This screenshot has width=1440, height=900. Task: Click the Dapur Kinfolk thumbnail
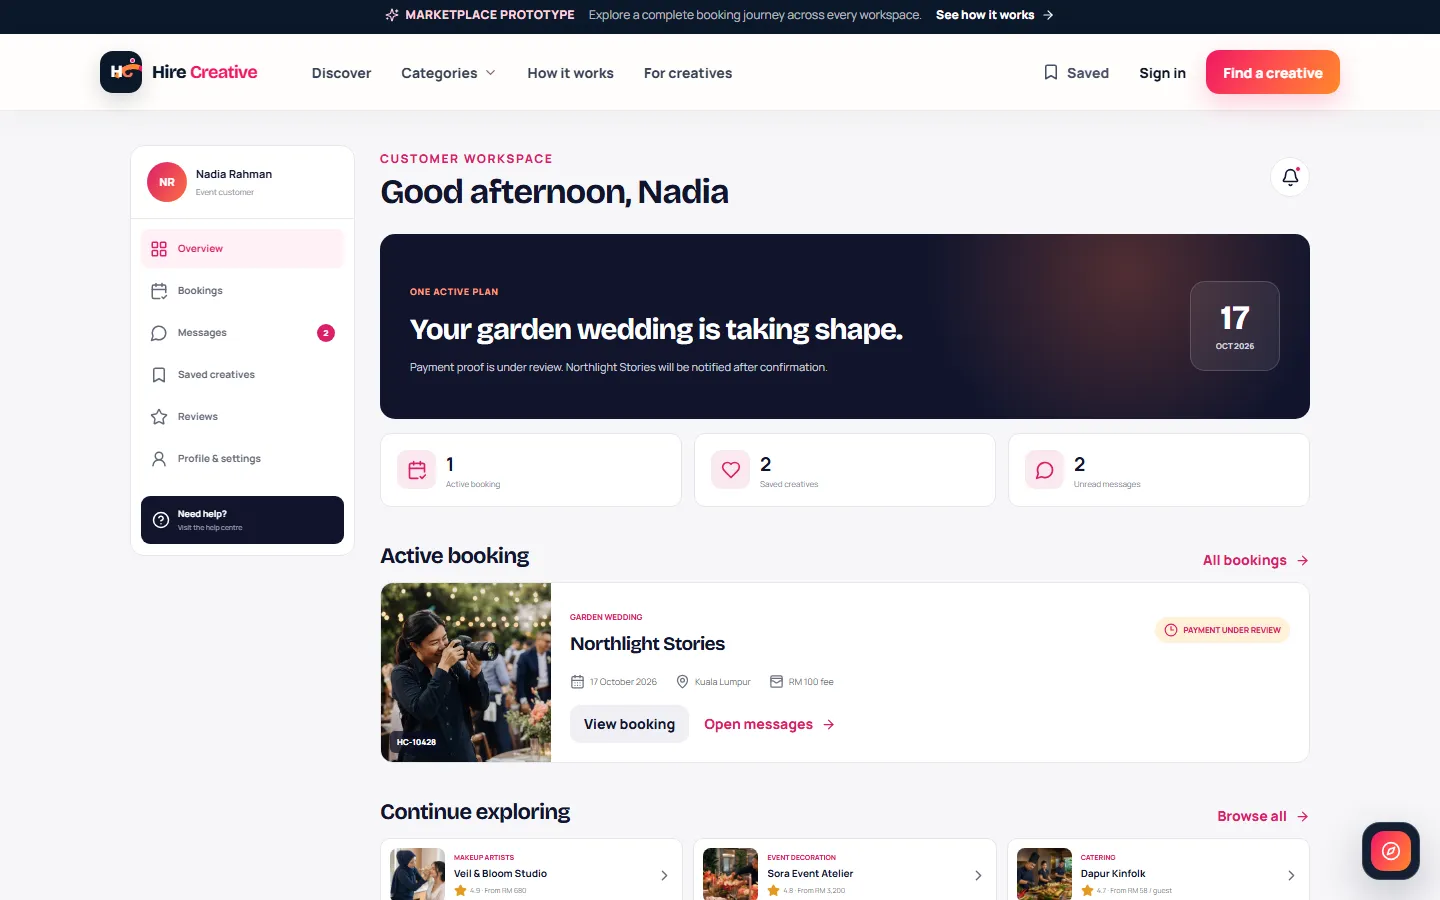pyautogui.click(x=1044, y=875)
